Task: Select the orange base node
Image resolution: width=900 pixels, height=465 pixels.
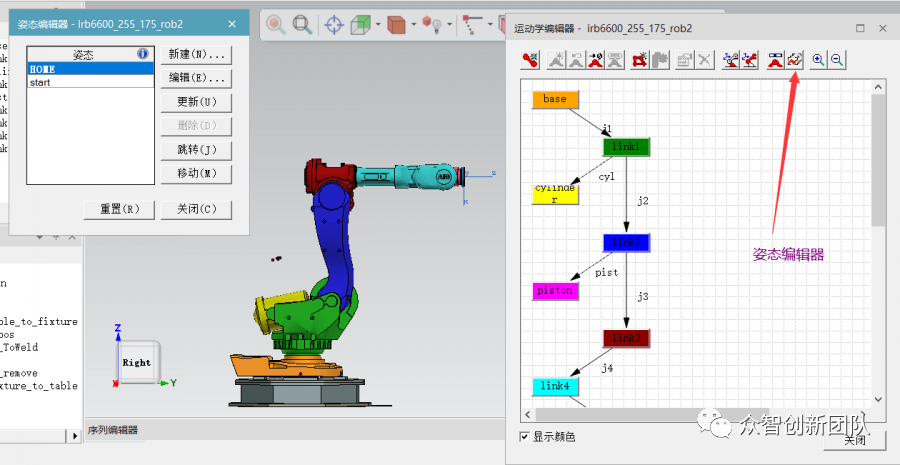Action: click(555, 99)
